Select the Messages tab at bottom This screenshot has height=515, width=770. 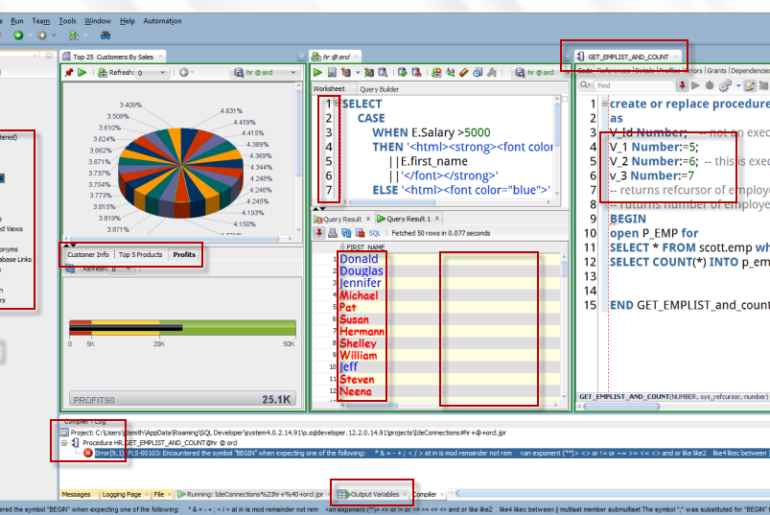[76, 494]
